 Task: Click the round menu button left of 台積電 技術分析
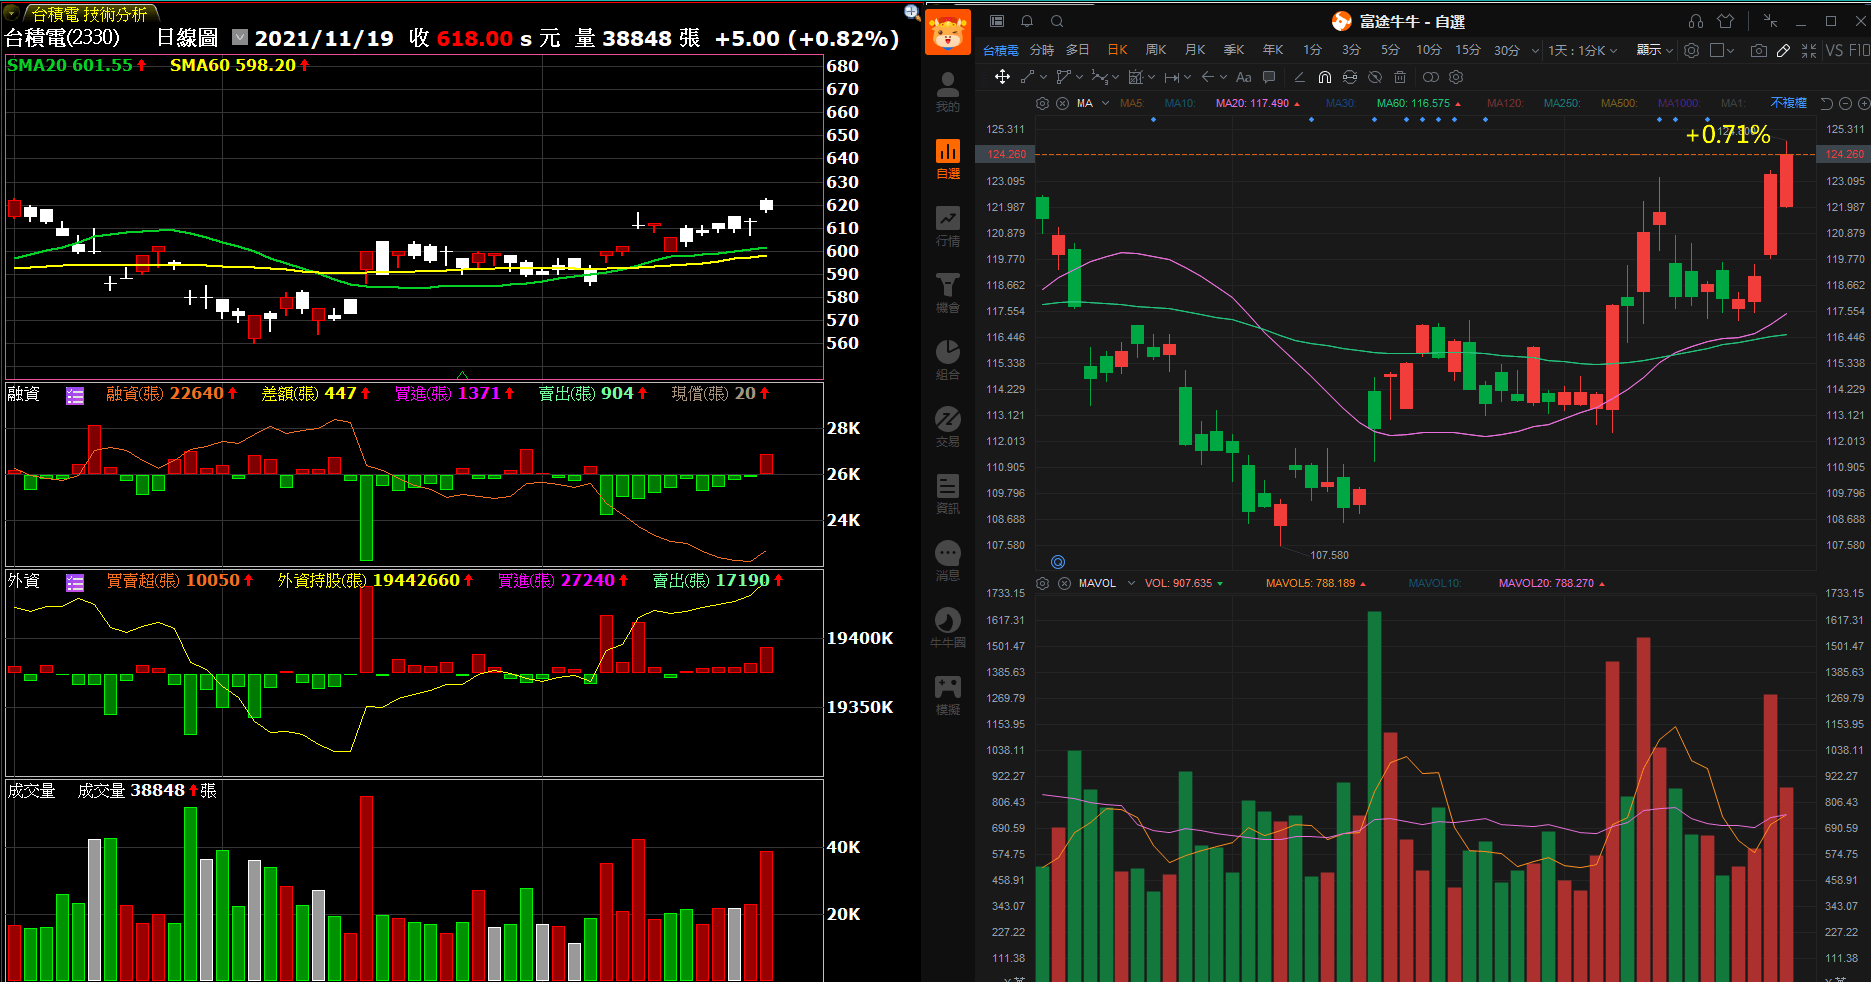(12, 13)
